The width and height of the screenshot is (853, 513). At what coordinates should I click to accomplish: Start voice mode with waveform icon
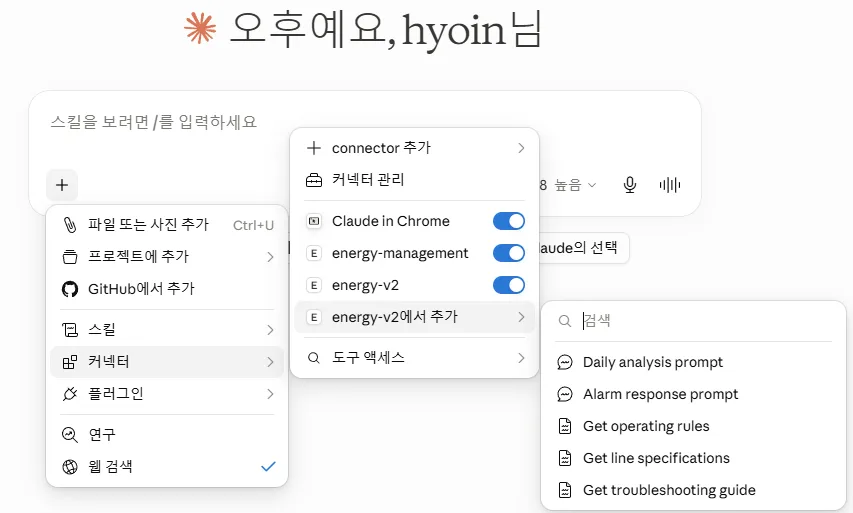pos(670,185)
